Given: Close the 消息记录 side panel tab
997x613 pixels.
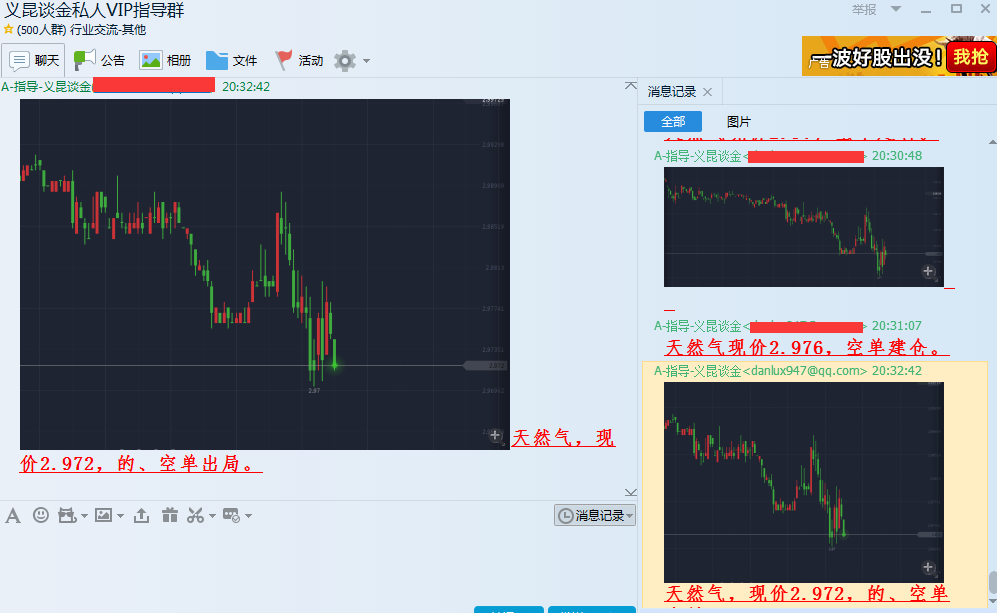Looking at the screenshot, I should [707, 92].
